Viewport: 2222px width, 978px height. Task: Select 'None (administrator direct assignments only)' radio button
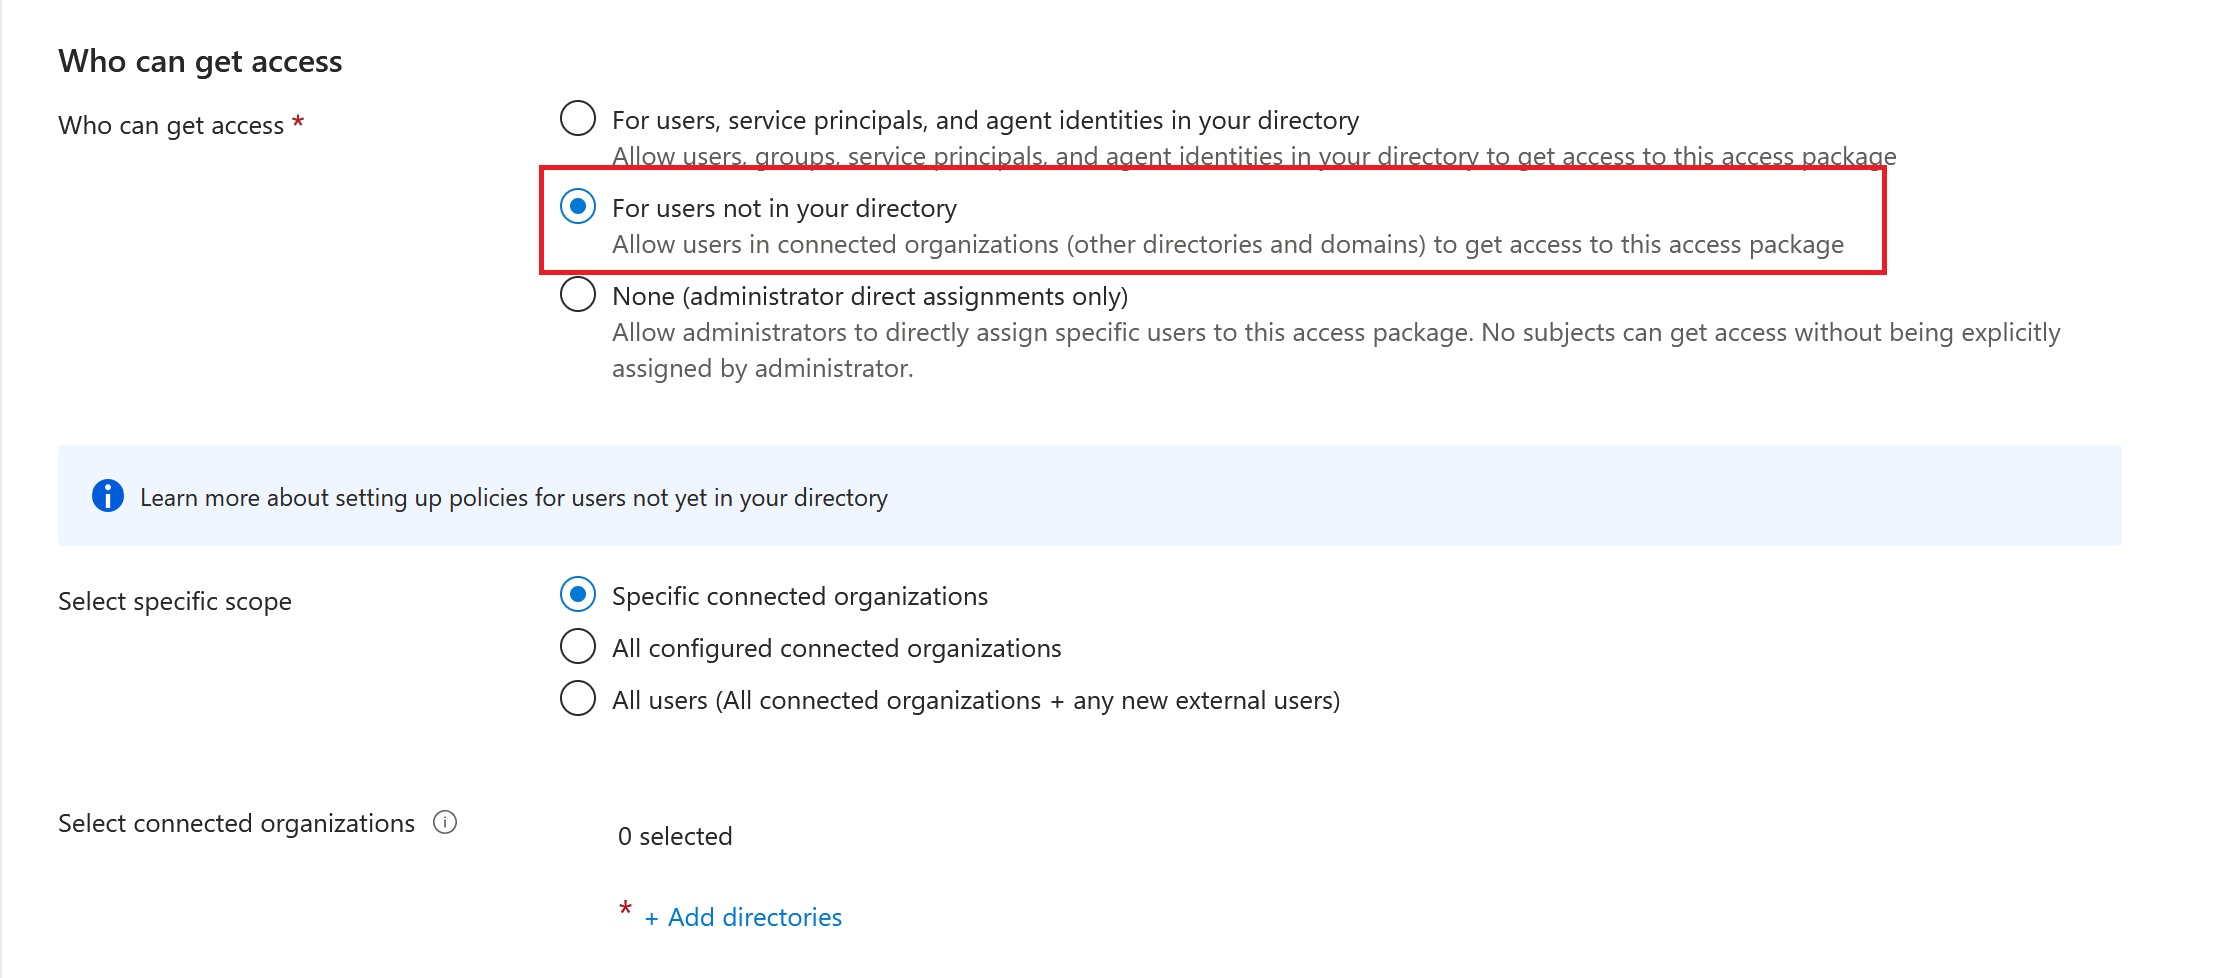click(x=578, y=294)
